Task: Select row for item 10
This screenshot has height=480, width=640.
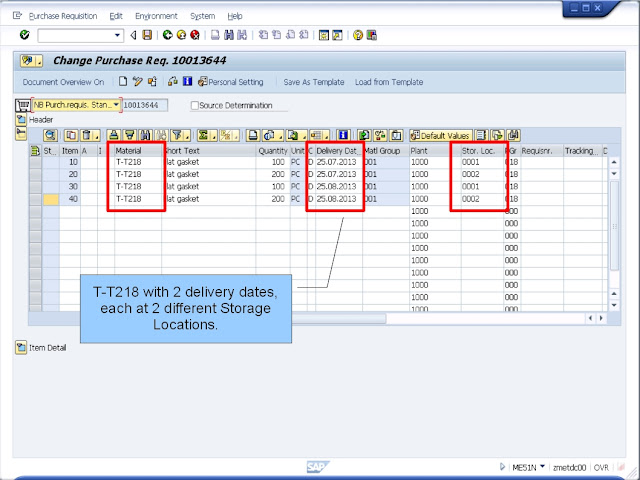Action: (x=36, y=162)
